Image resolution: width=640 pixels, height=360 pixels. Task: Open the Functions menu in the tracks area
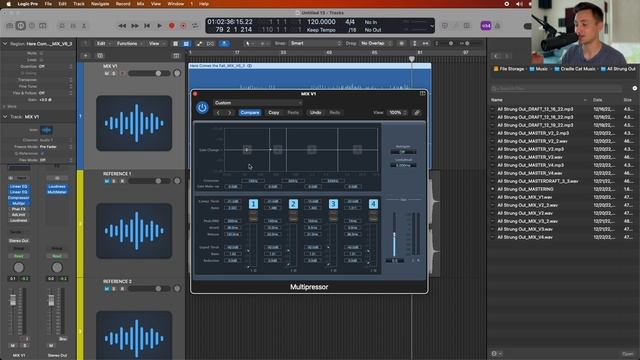pyautogui.click(x=129, y=44)
